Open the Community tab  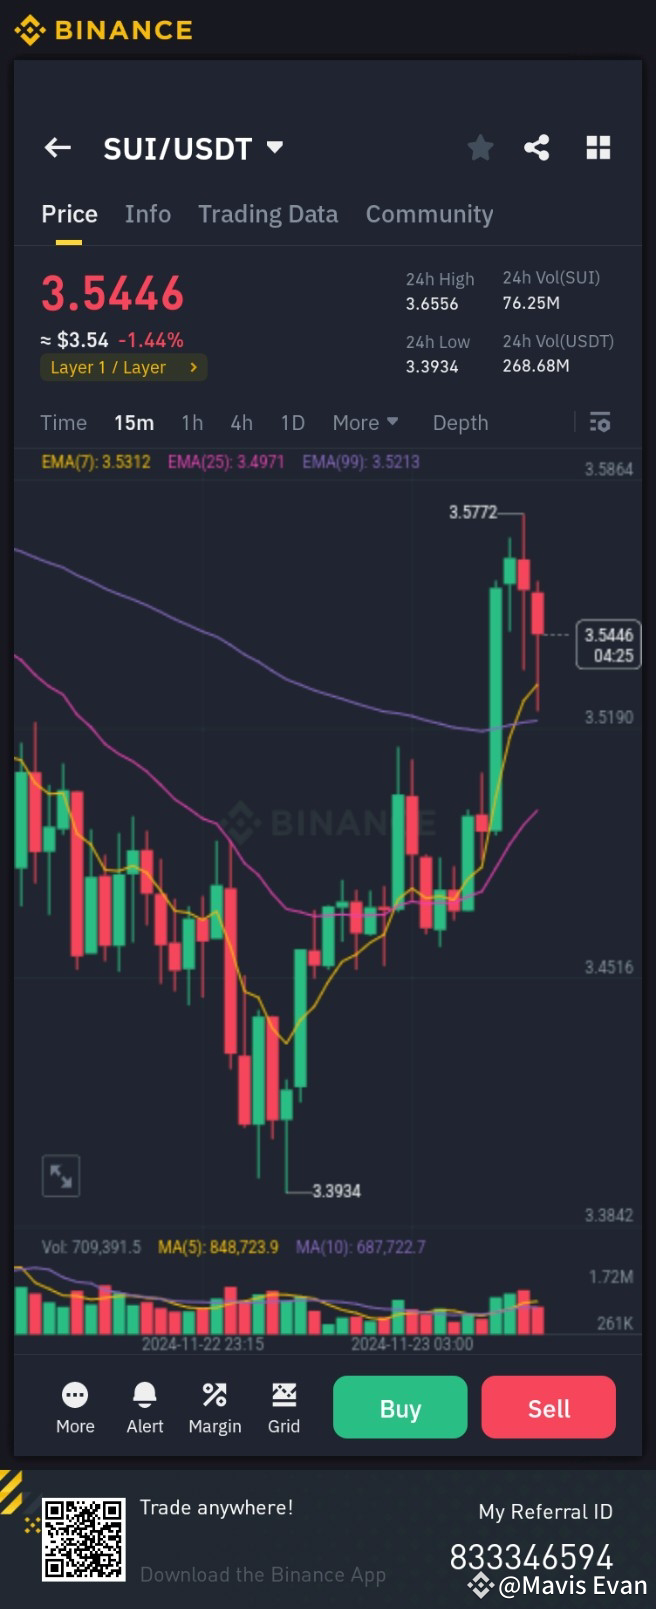pos(430,213)
